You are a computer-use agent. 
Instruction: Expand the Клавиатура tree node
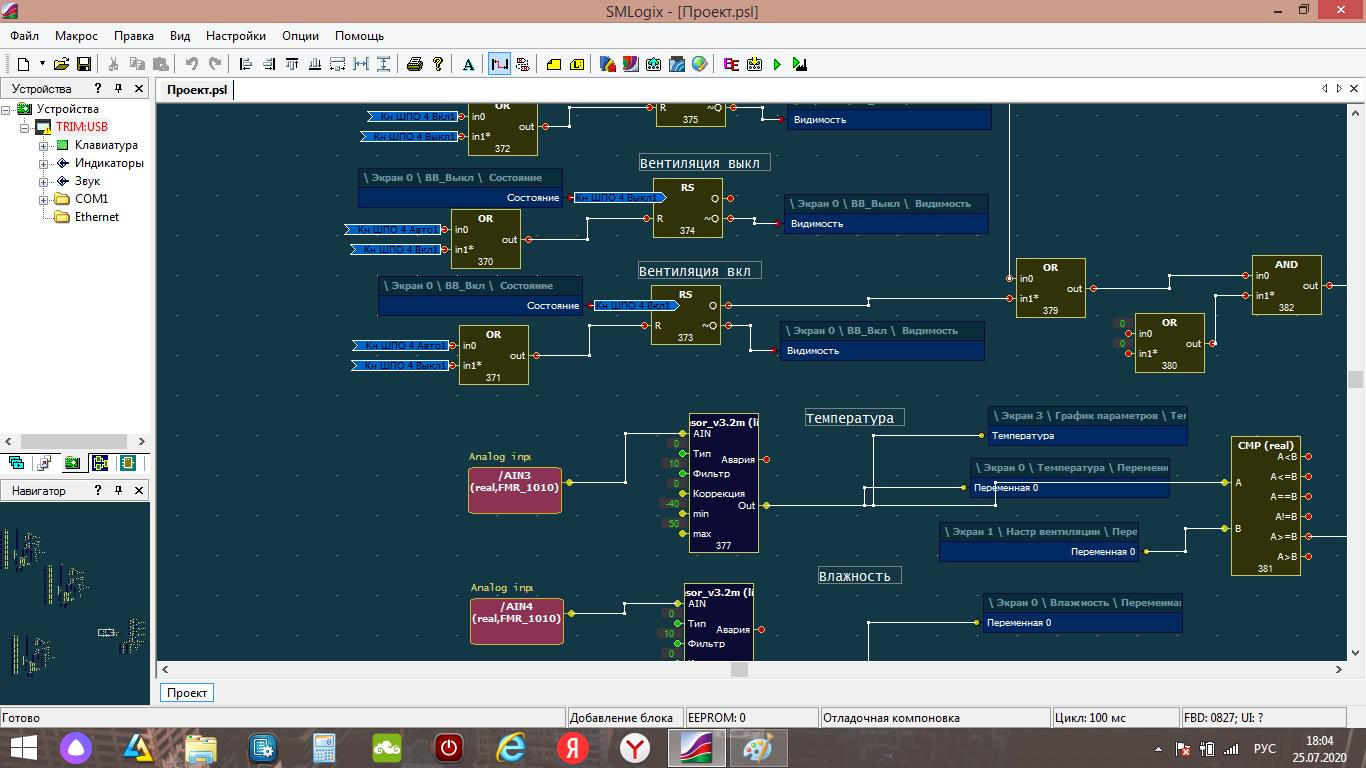(x=44, y=146)
